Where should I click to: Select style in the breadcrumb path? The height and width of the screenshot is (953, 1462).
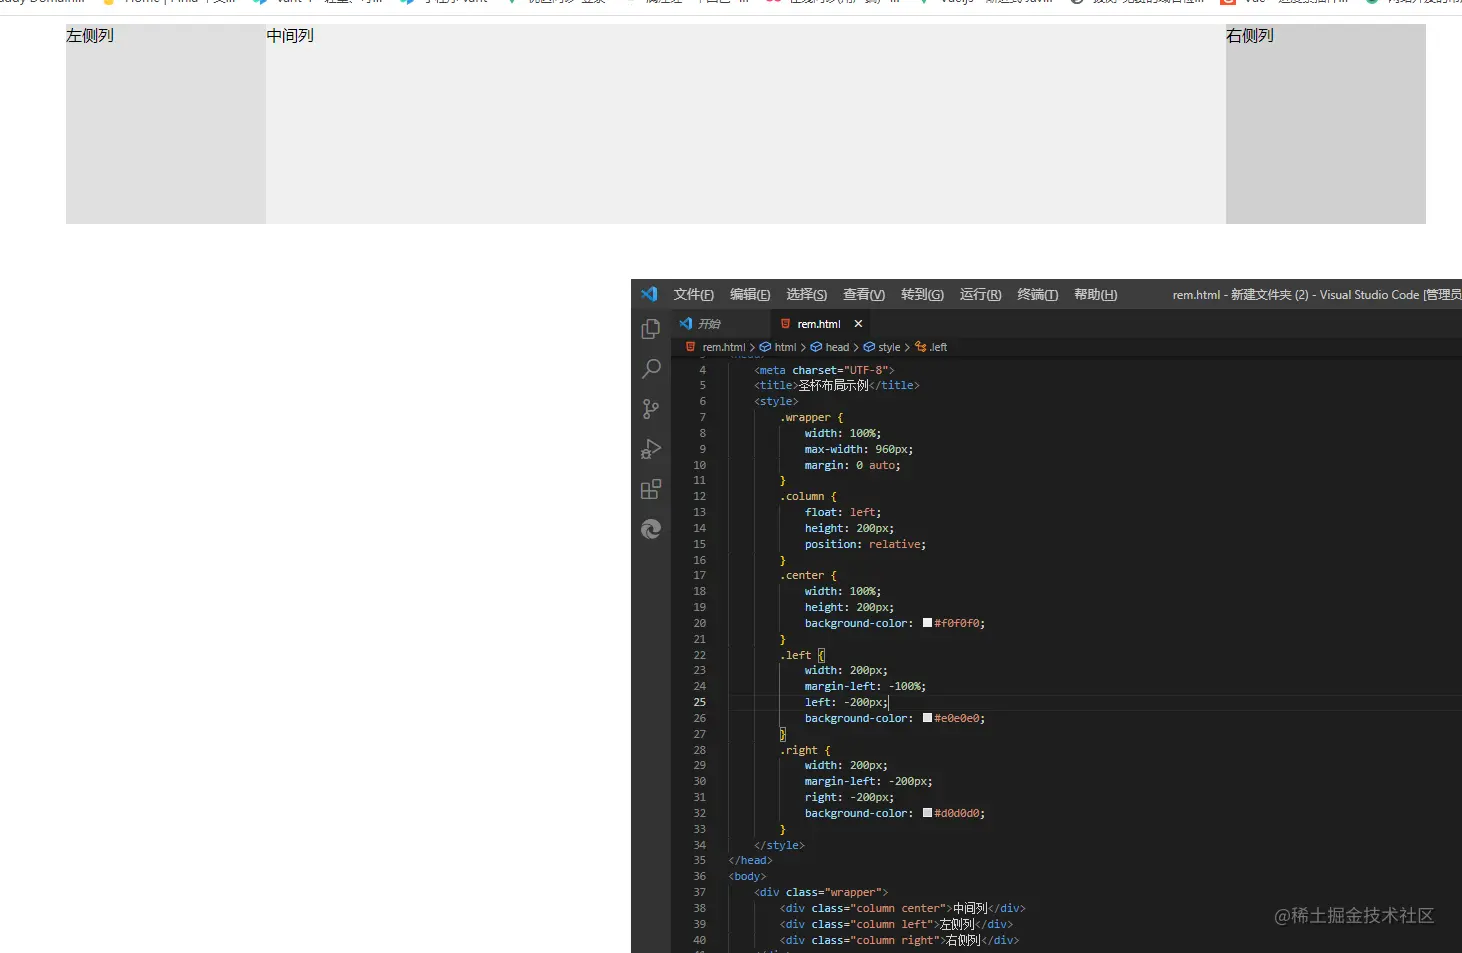tap(889, 347)
